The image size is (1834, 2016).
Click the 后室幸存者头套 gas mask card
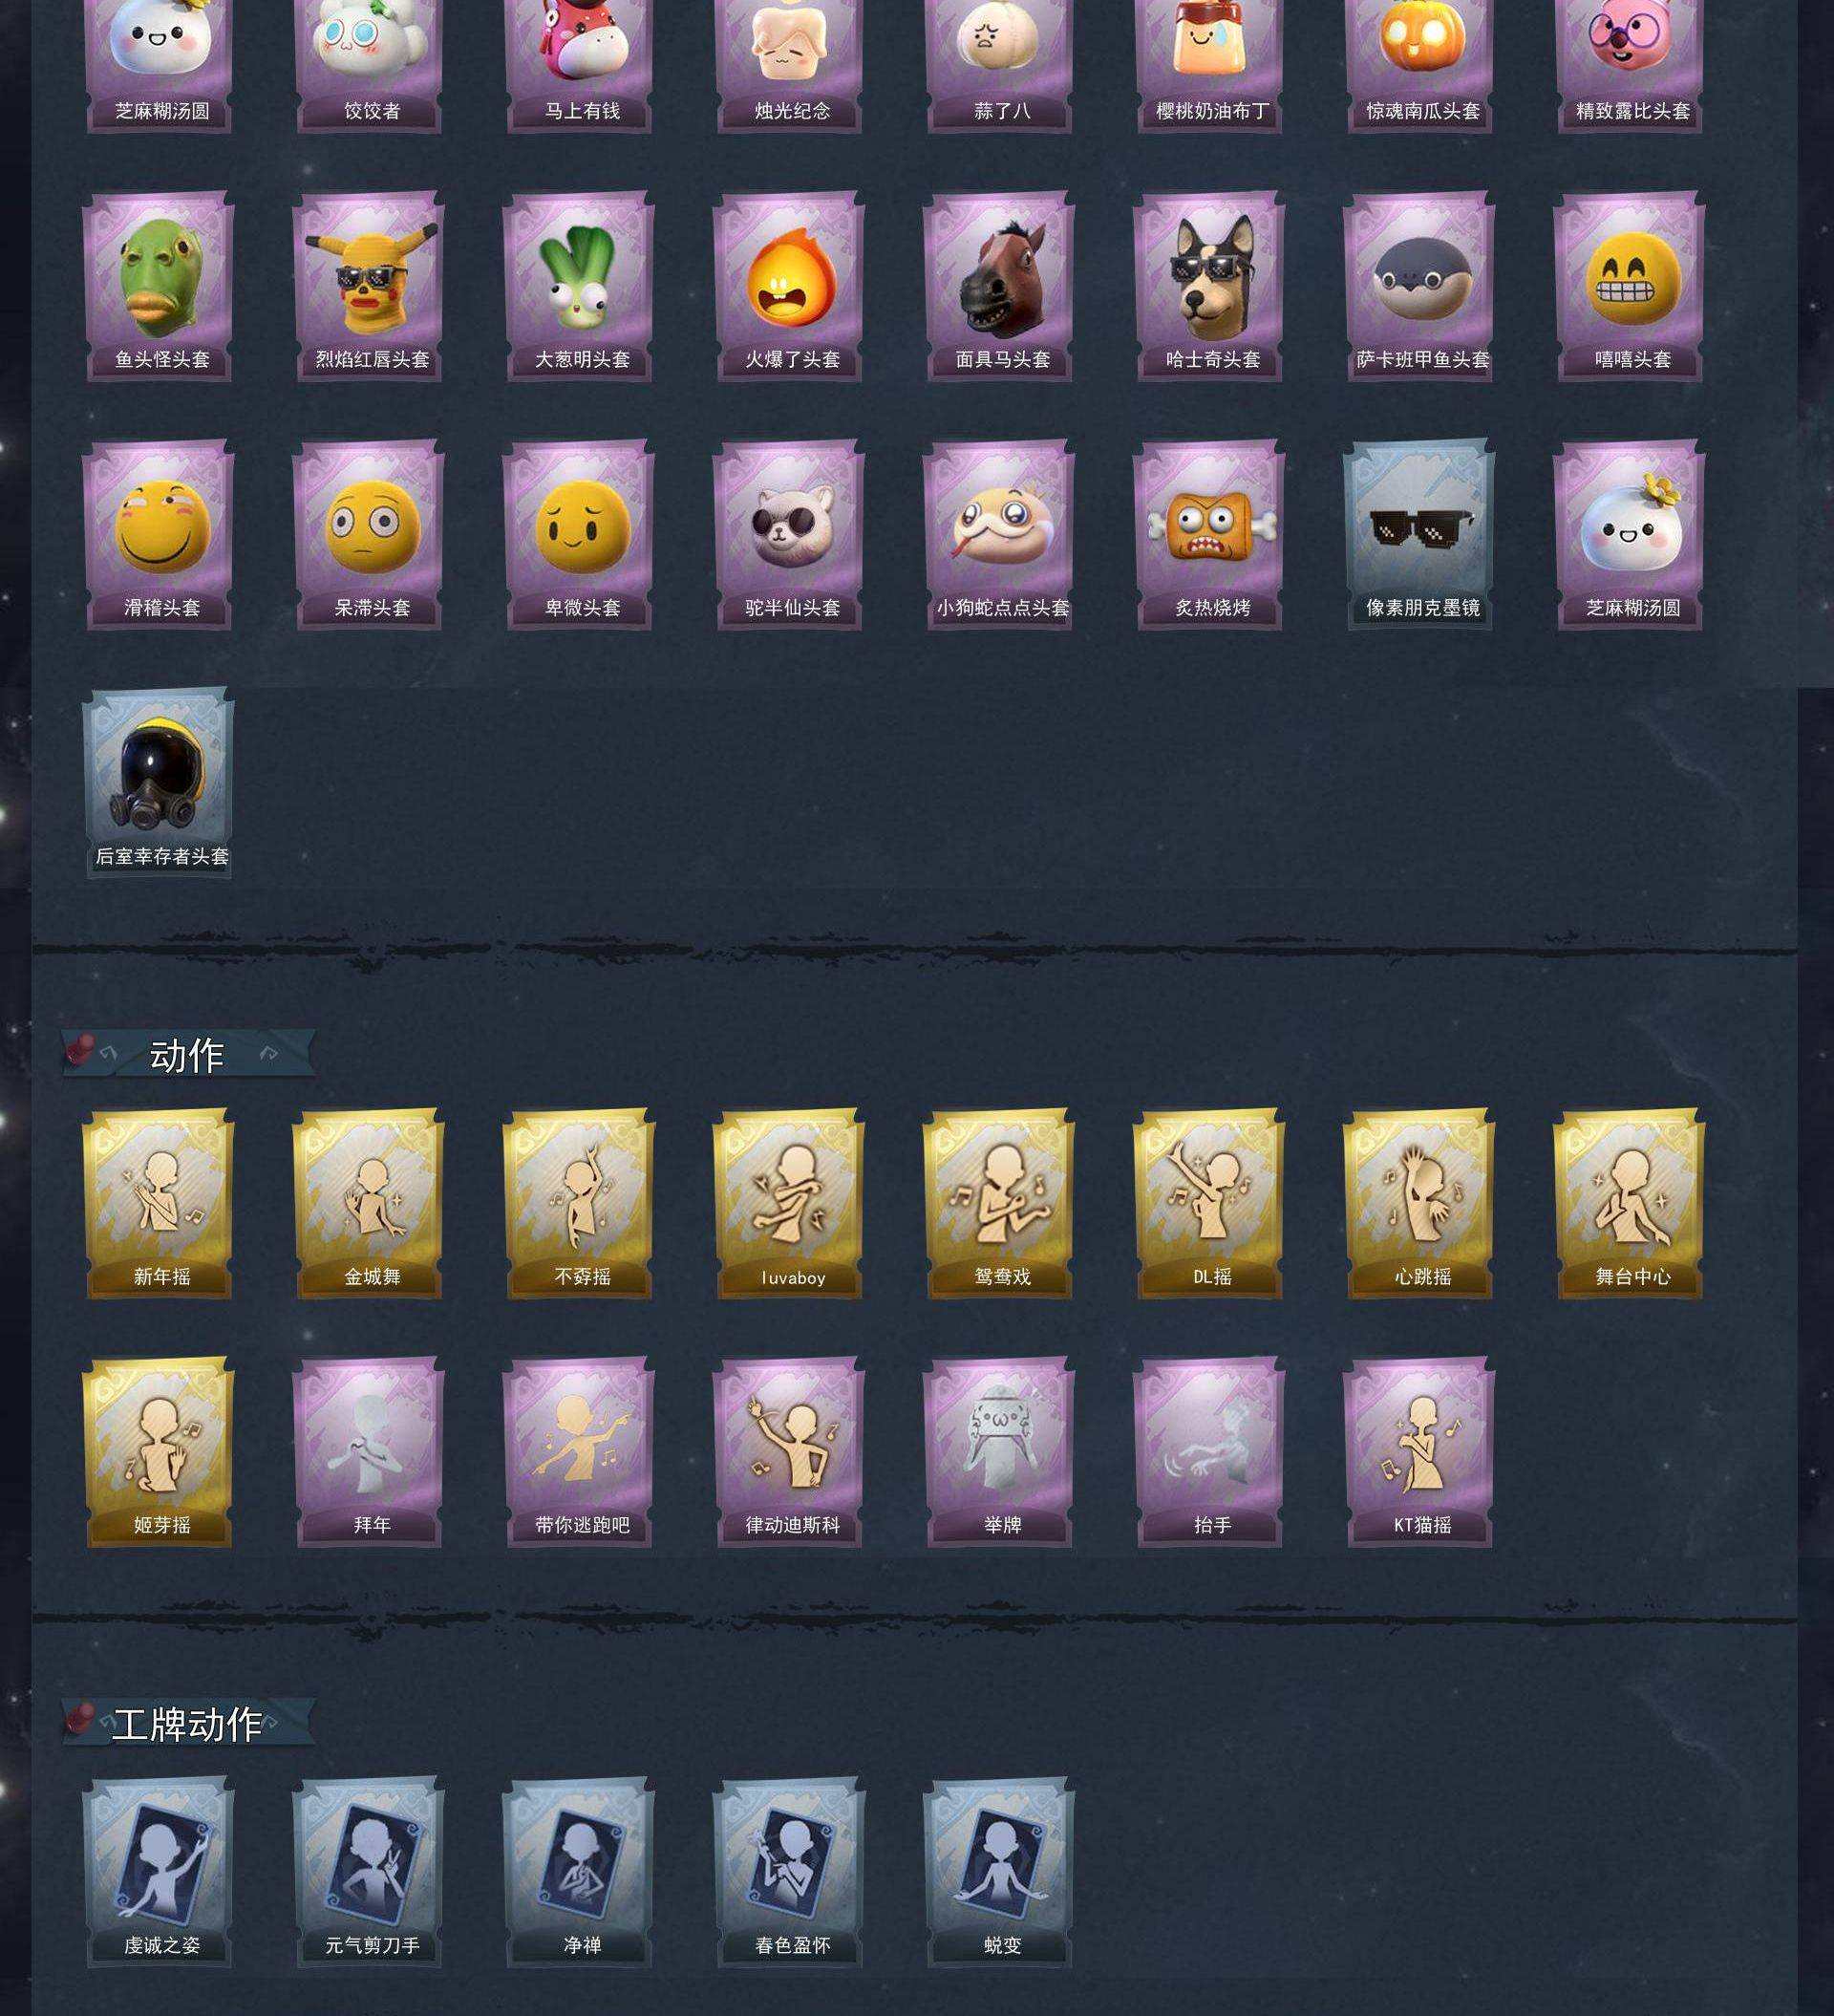point(159,784)
